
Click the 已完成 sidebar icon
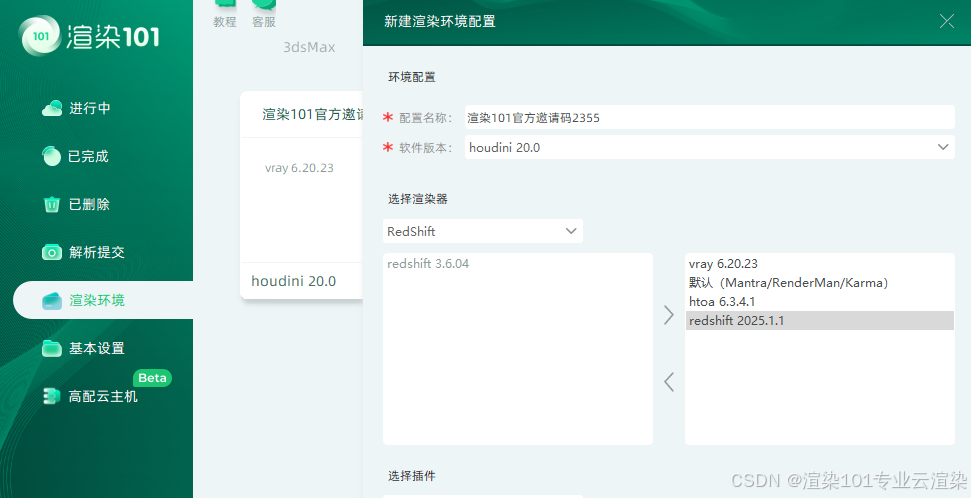point(51,156)
